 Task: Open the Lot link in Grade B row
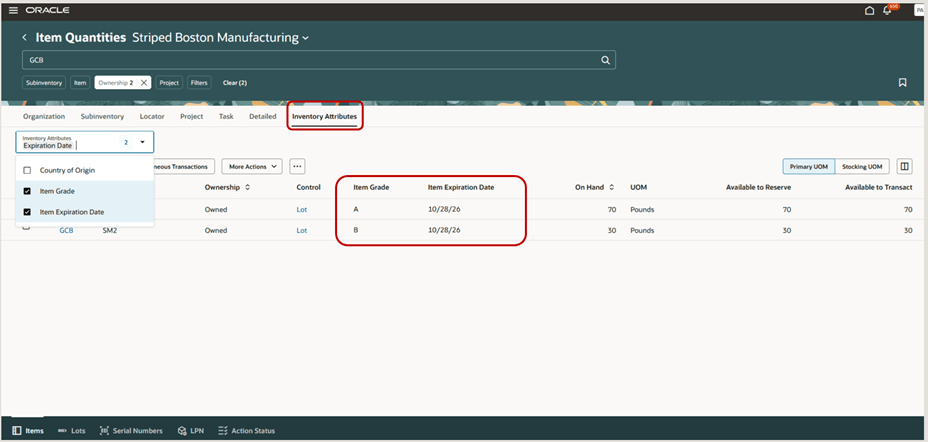(x=302, y=230)
